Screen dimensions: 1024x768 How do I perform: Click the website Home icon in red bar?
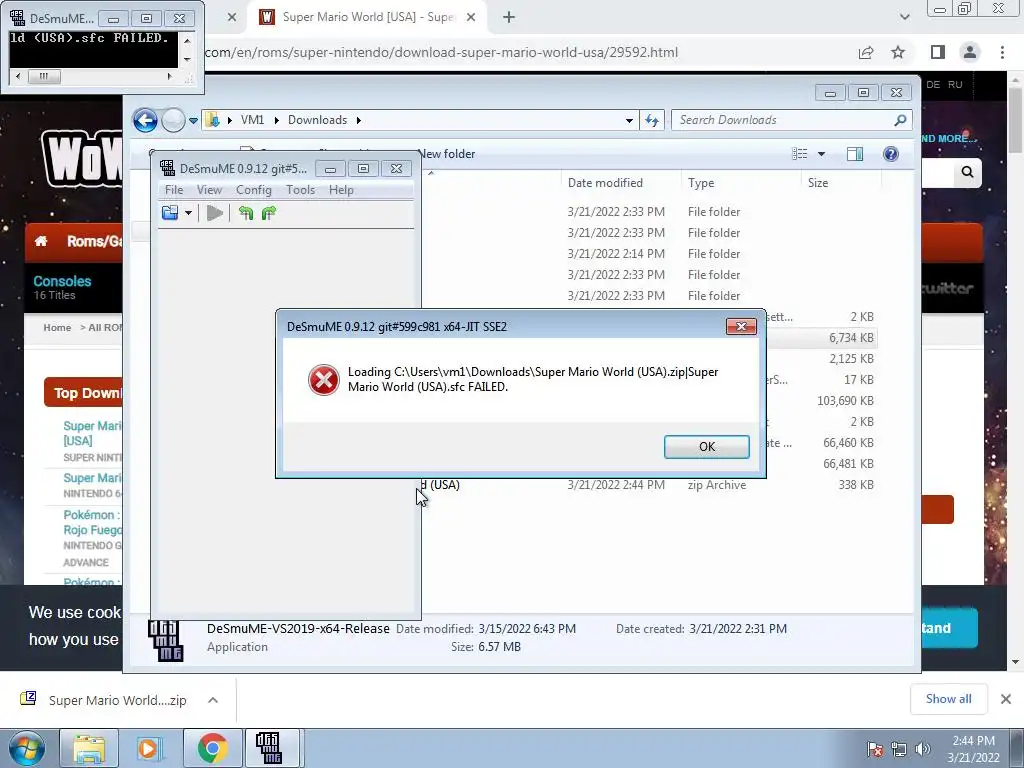[41, 241]
